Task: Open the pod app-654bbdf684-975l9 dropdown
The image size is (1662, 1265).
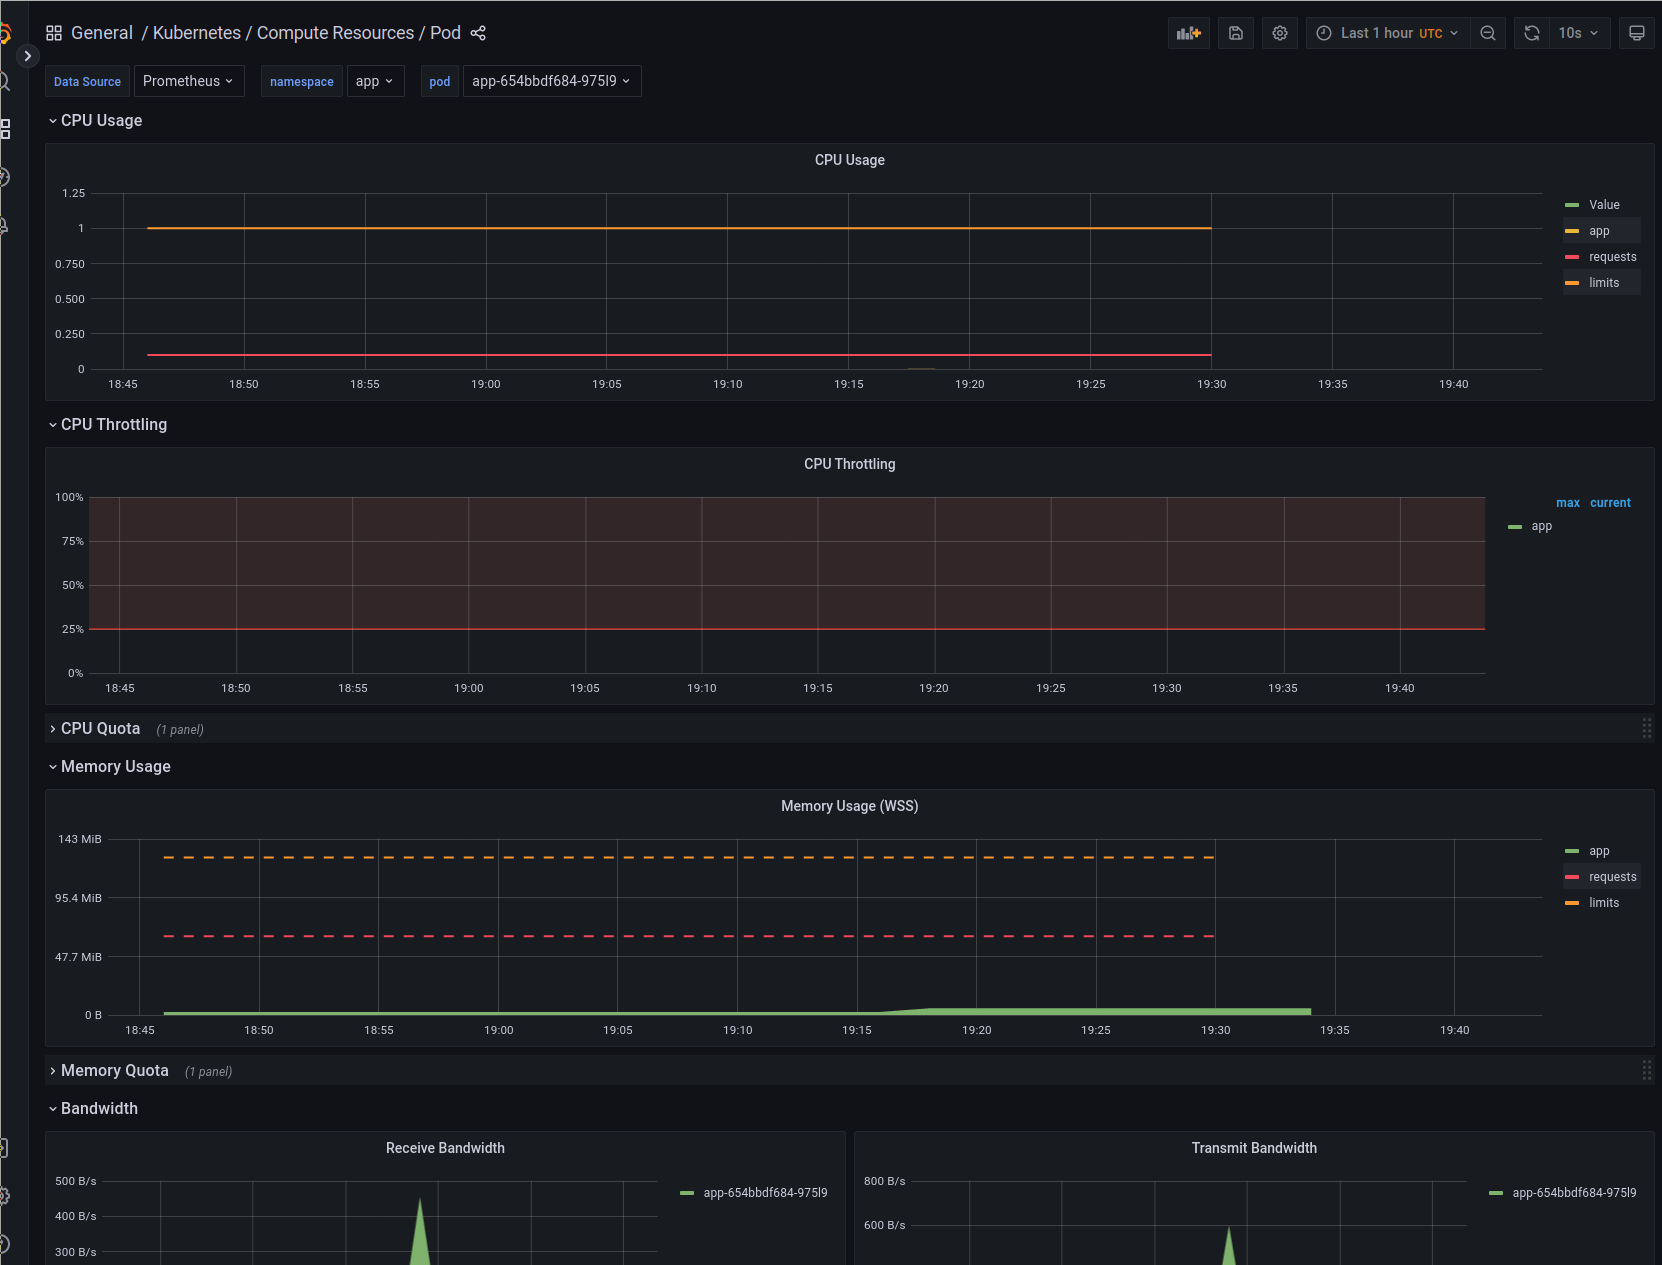Action: point(552,81)
